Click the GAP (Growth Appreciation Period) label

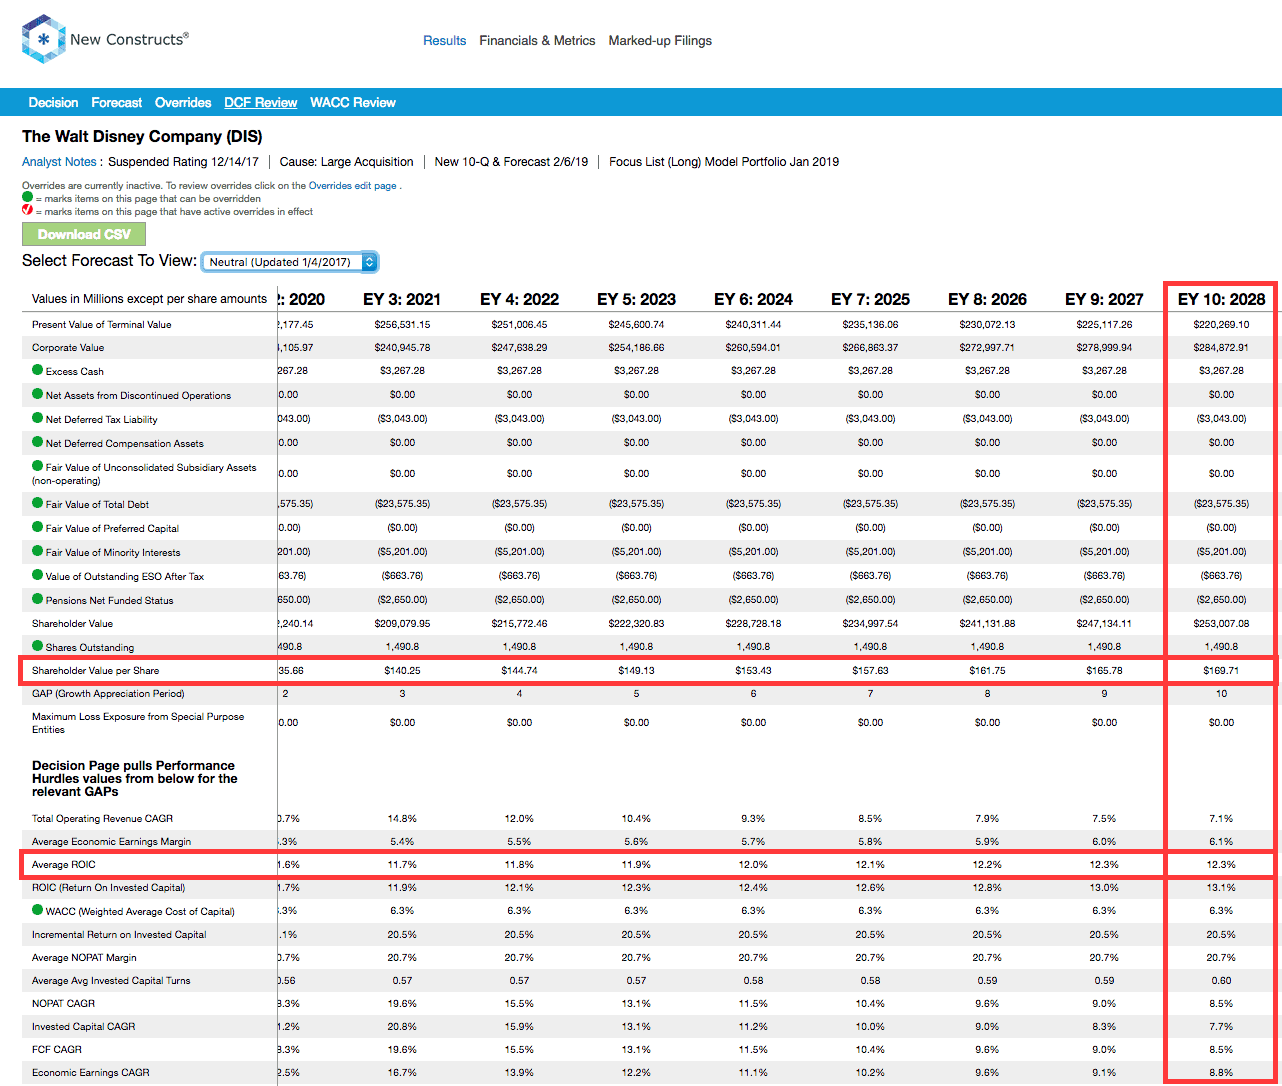pos(108,693)
